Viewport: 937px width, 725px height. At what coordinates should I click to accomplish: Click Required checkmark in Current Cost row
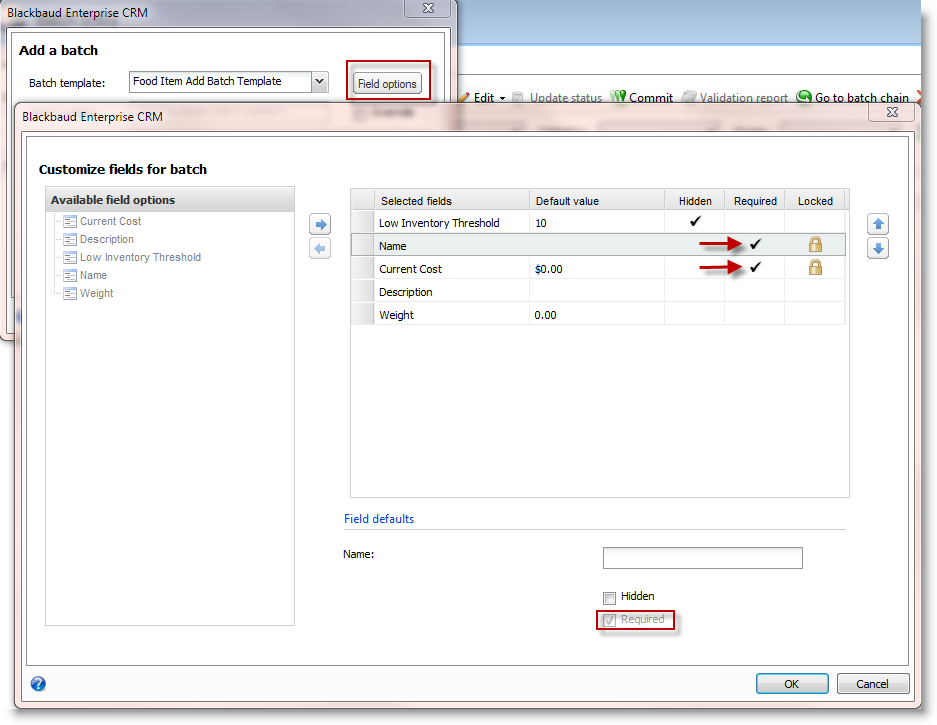coord(756,267)
